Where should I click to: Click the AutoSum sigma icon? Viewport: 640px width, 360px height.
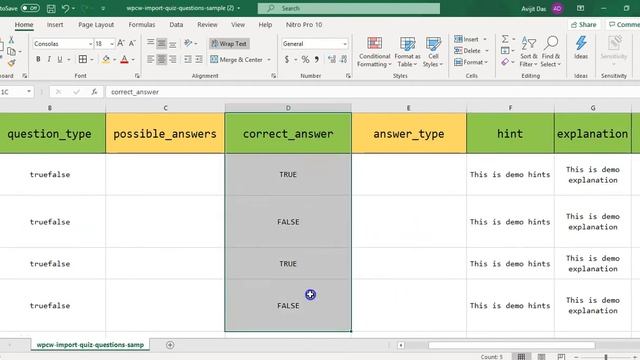click(x=505, y=39)
